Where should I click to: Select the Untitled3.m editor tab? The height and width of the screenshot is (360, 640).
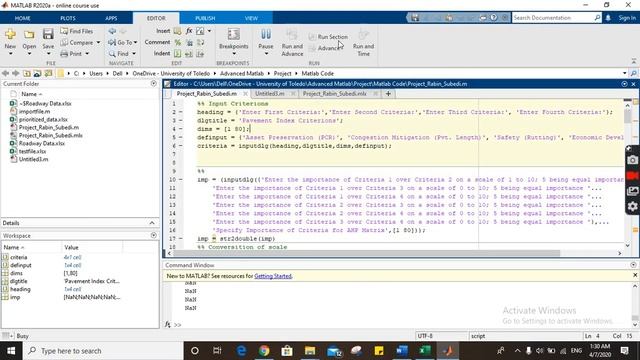click(x=270, y=93)
